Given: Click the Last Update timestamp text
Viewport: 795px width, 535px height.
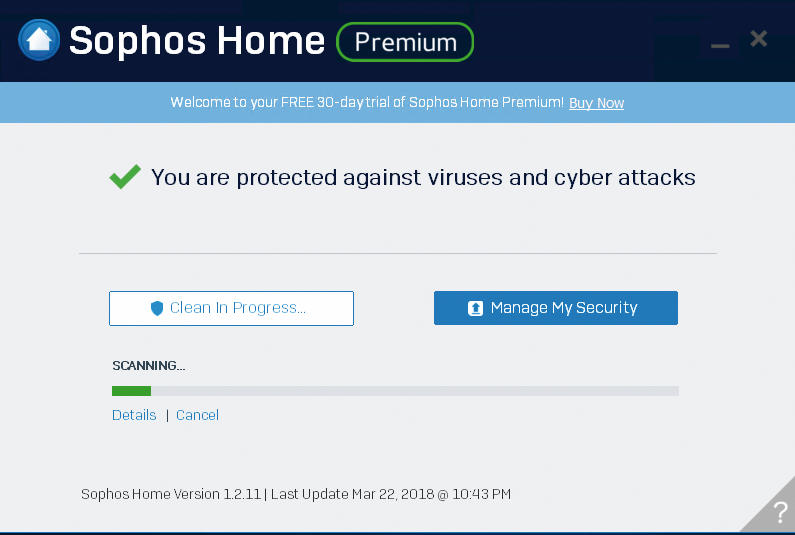Looking at the screenshot, I should coord(391,494).
